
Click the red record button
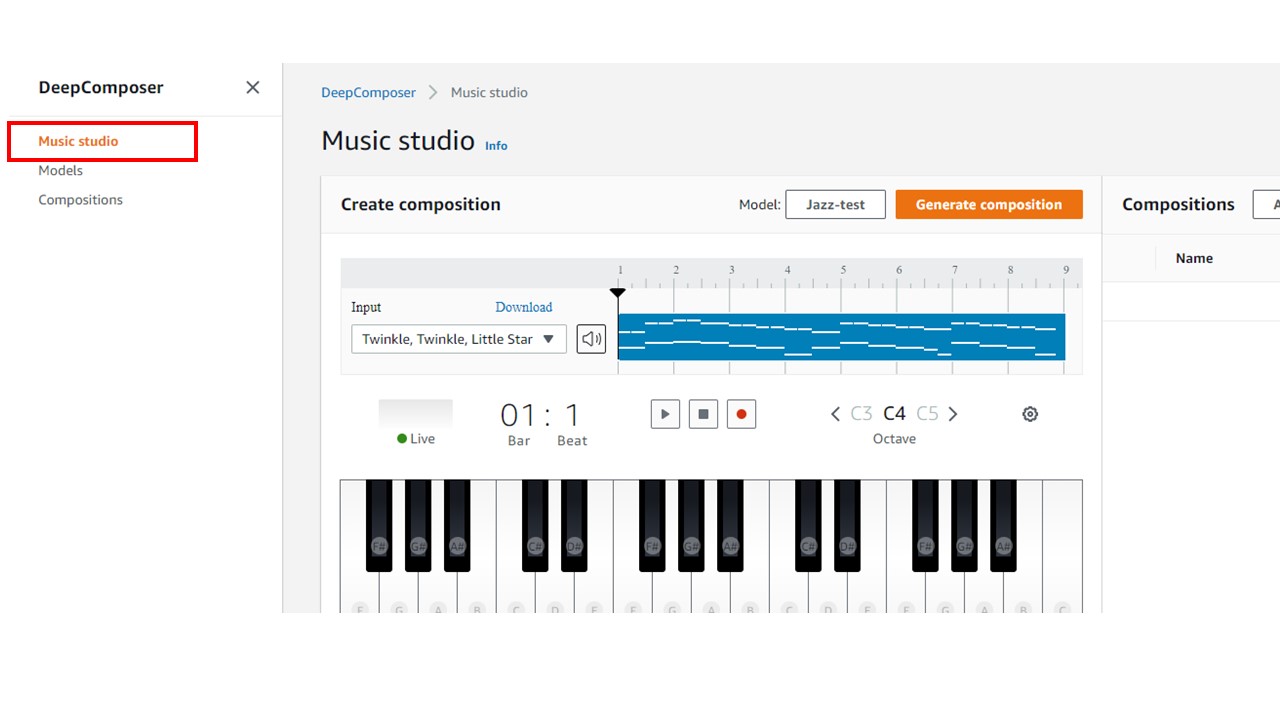(741, 414)
